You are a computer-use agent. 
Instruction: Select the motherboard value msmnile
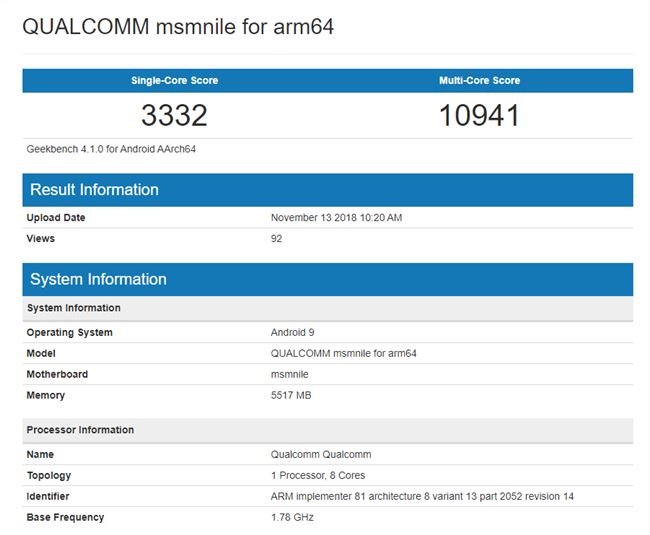point(289,374)
